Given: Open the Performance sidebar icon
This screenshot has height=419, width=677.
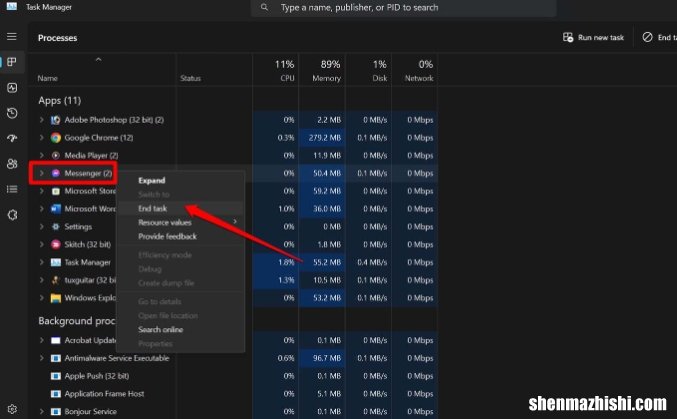Looking at the screenshot, I should [x=12, y=88].
